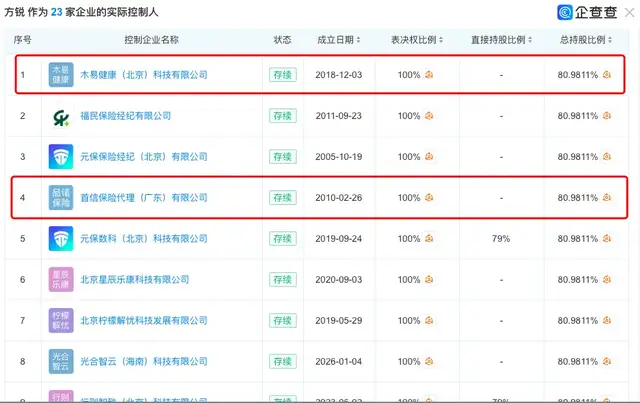This screenshot has width=640, height=403.
Task: Show voting rights chart for 光合智云
Action: (429, 361)
